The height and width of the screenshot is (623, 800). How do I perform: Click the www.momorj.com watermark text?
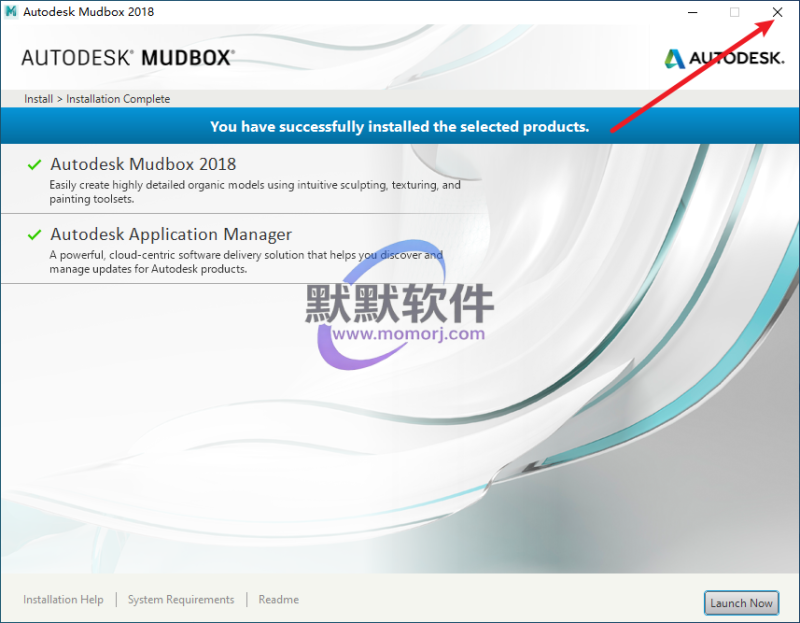[x=408, y=334]
